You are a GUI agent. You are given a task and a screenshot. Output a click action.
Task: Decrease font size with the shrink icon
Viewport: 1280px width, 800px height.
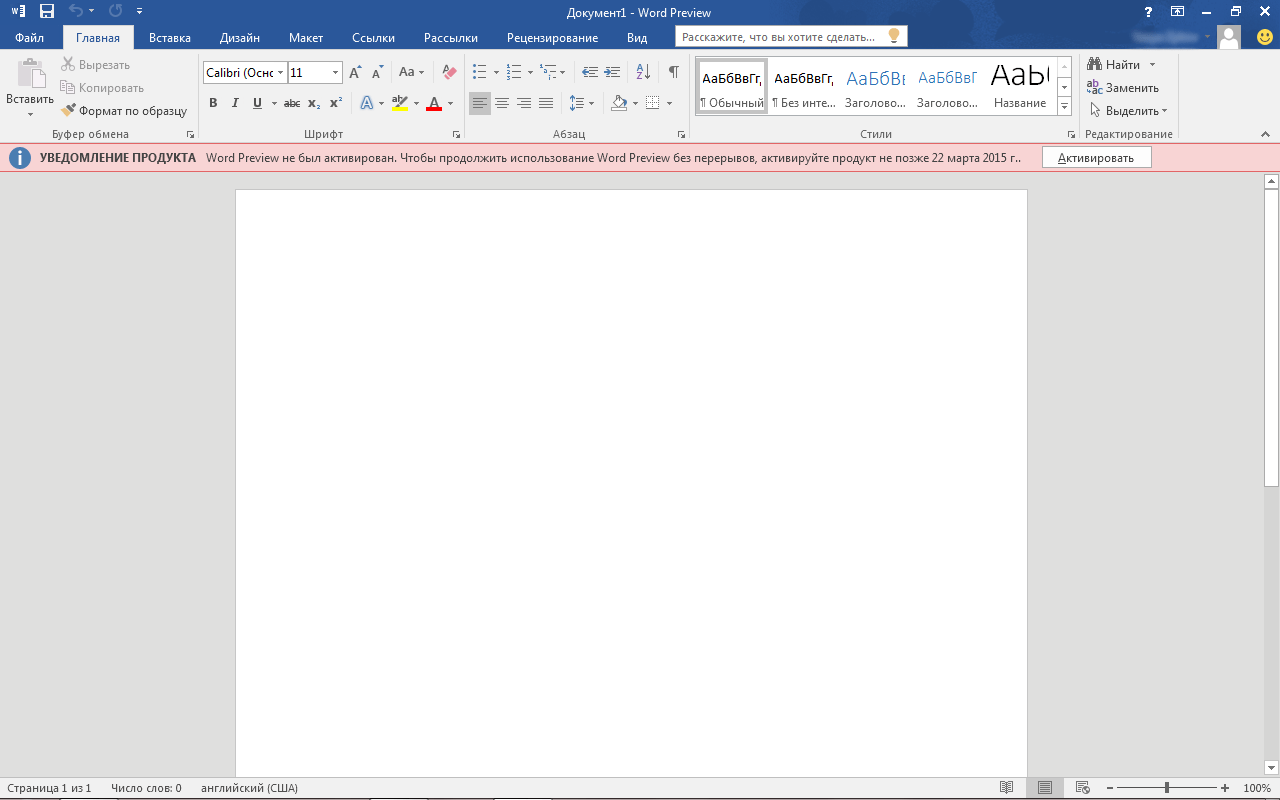pyautogui.click(x=377, y=72)
